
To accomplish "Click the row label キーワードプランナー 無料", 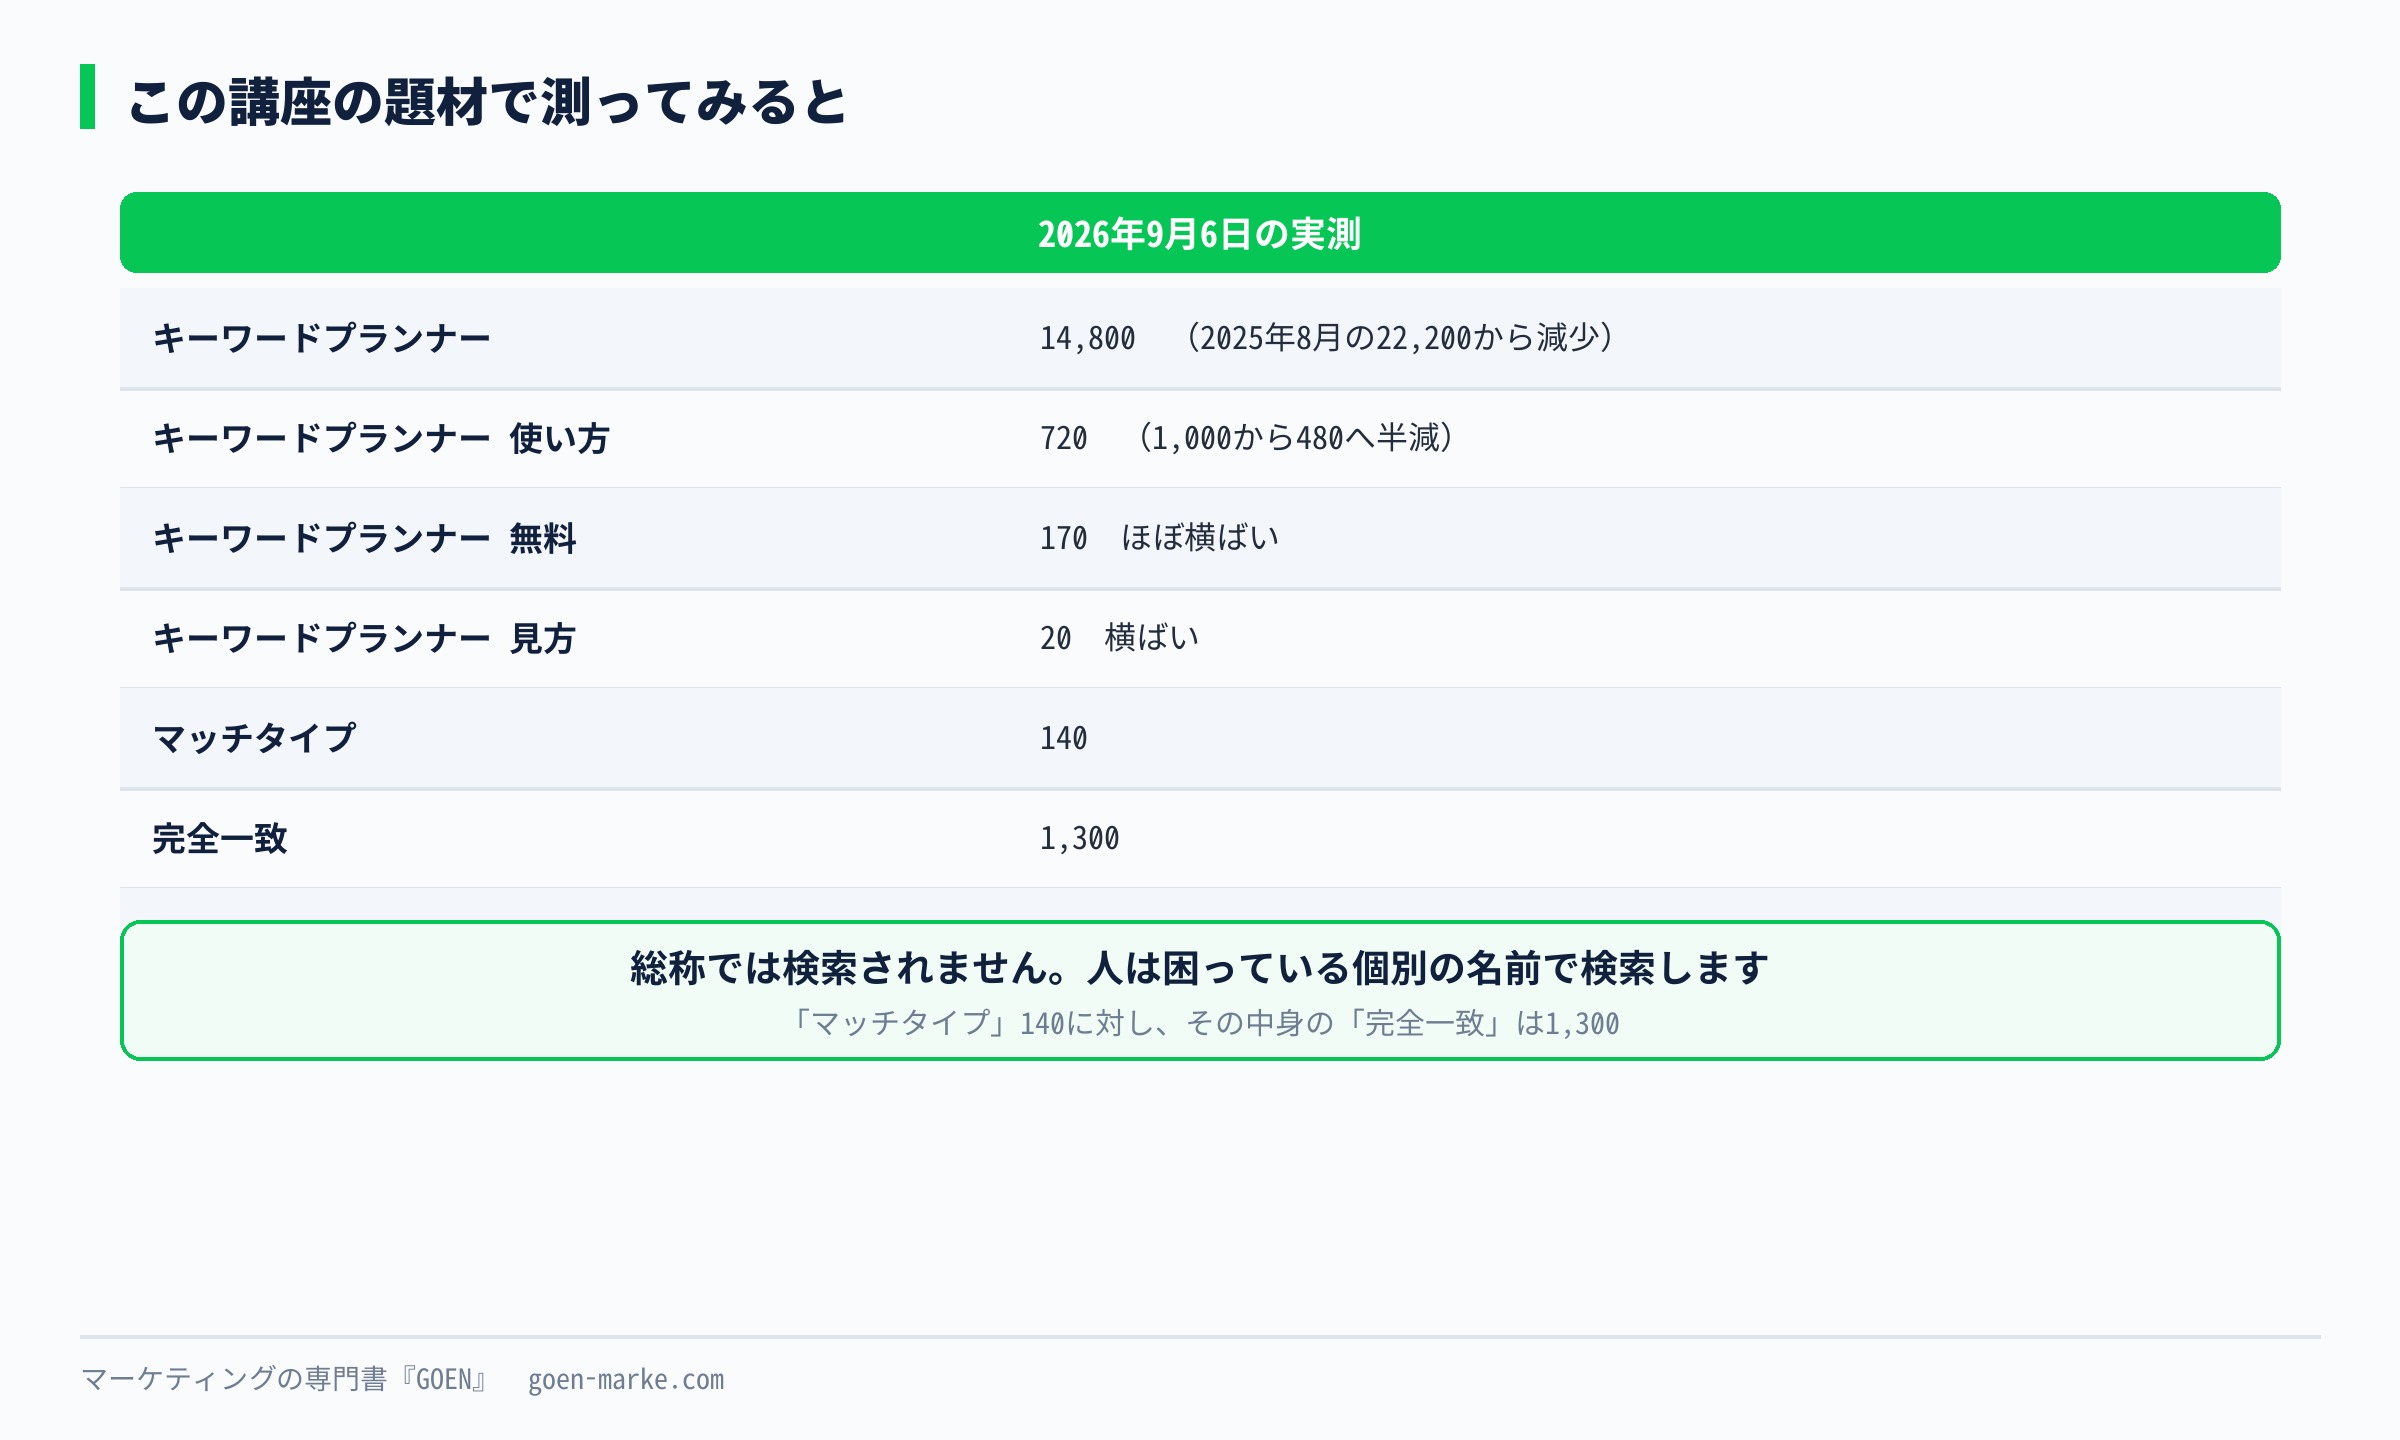I will coord(364,538).
